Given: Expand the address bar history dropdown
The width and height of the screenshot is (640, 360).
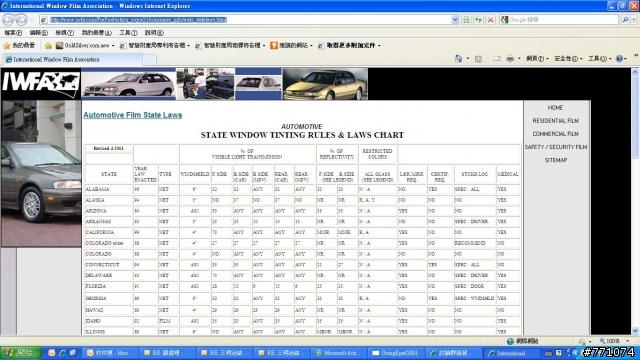Looking at the screenshot, I should click(455, 19).
